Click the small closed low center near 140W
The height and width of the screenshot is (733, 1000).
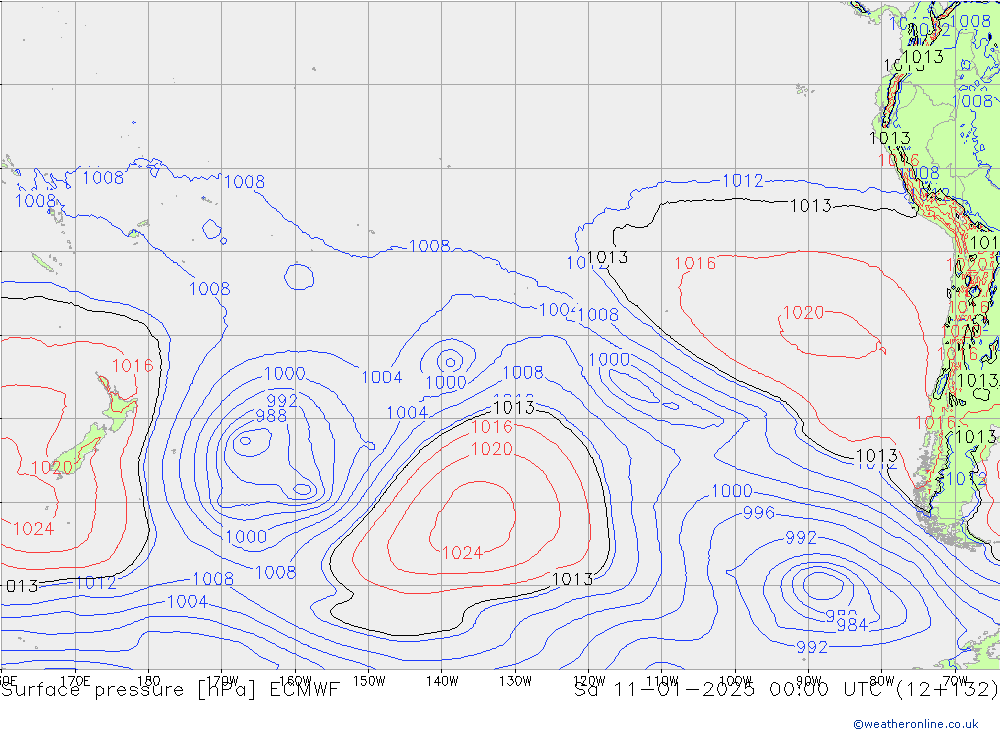pos(449,361)
